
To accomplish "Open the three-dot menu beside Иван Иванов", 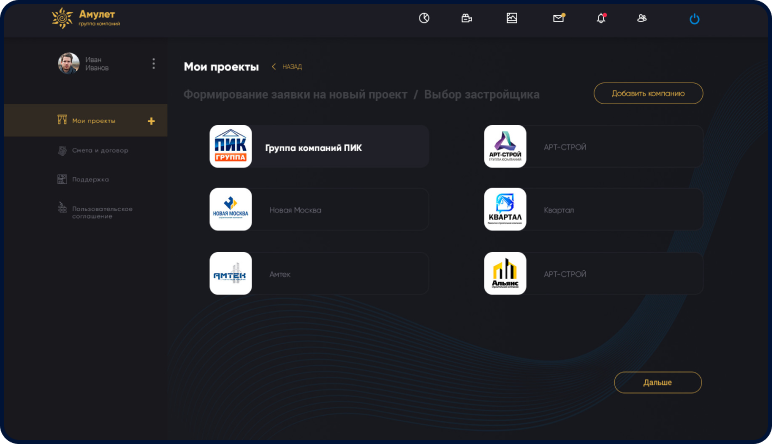I will point(154,63).
